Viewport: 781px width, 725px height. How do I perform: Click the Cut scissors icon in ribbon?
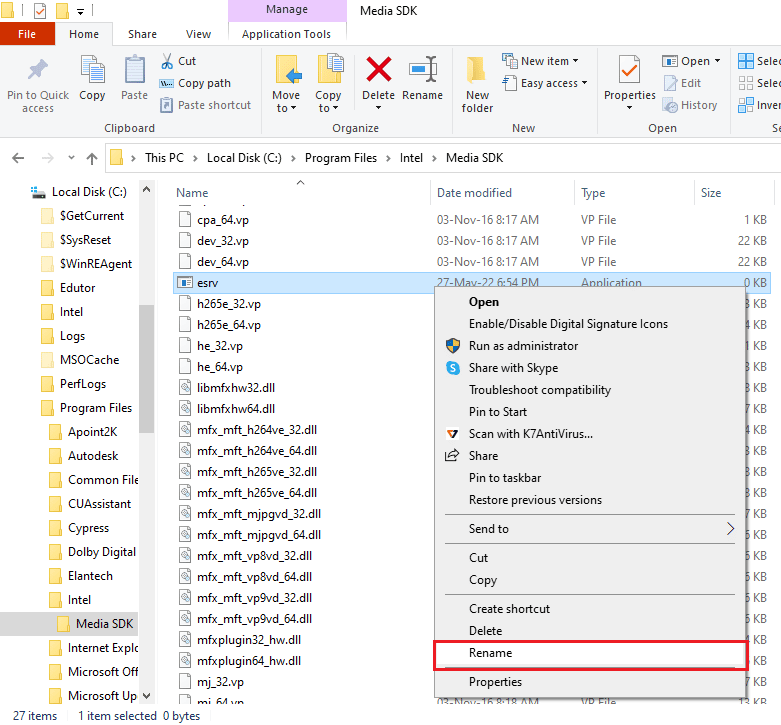point(167,61)
